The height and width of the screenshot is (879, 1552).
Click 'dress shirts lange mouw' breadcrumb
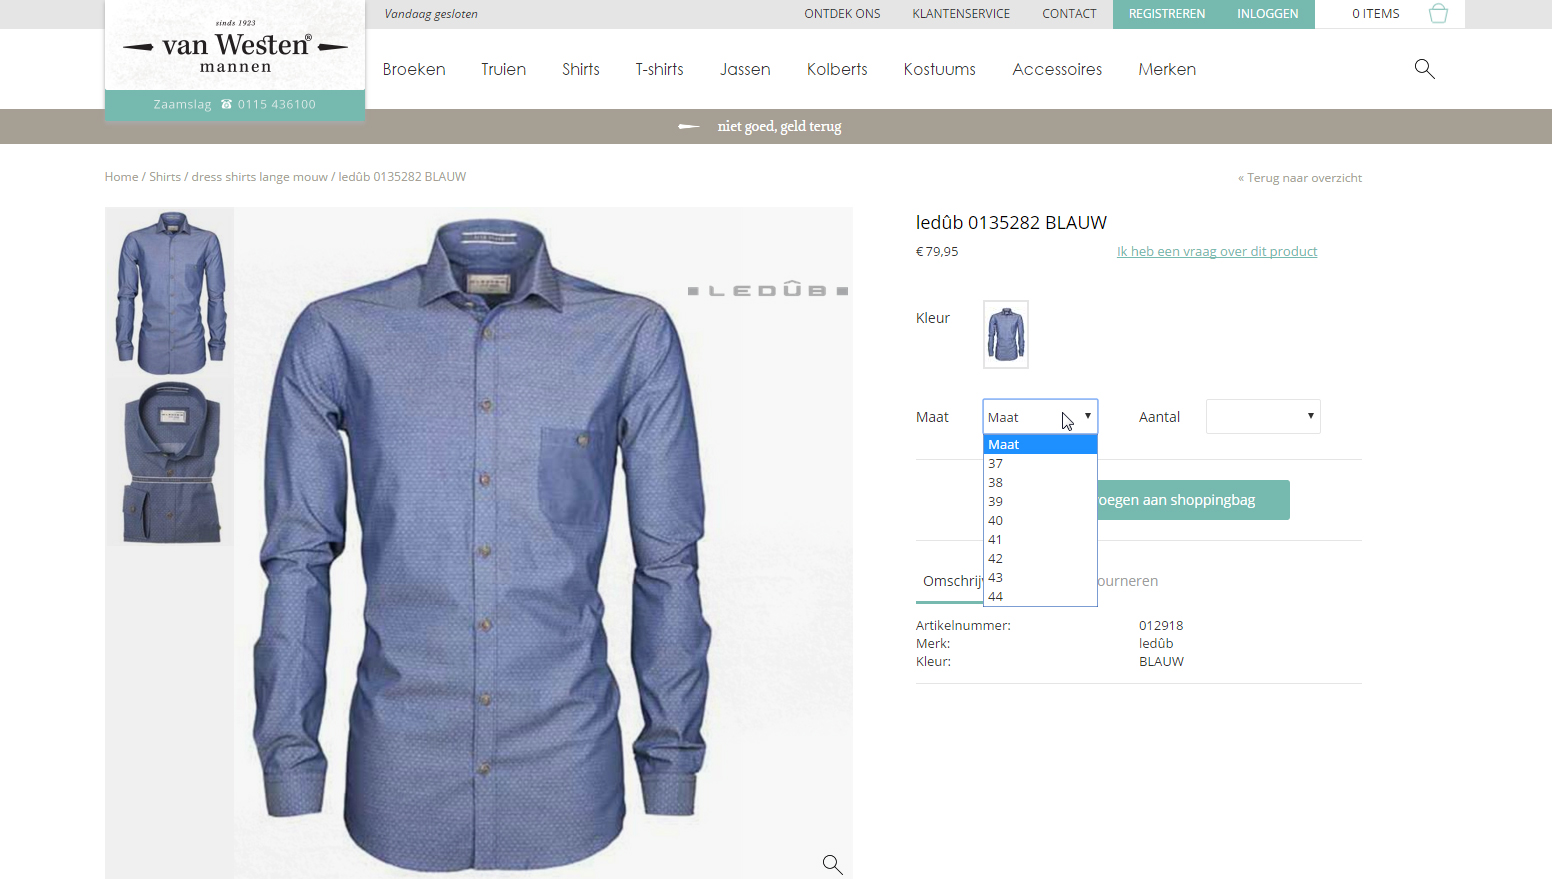tap(260, 177)
